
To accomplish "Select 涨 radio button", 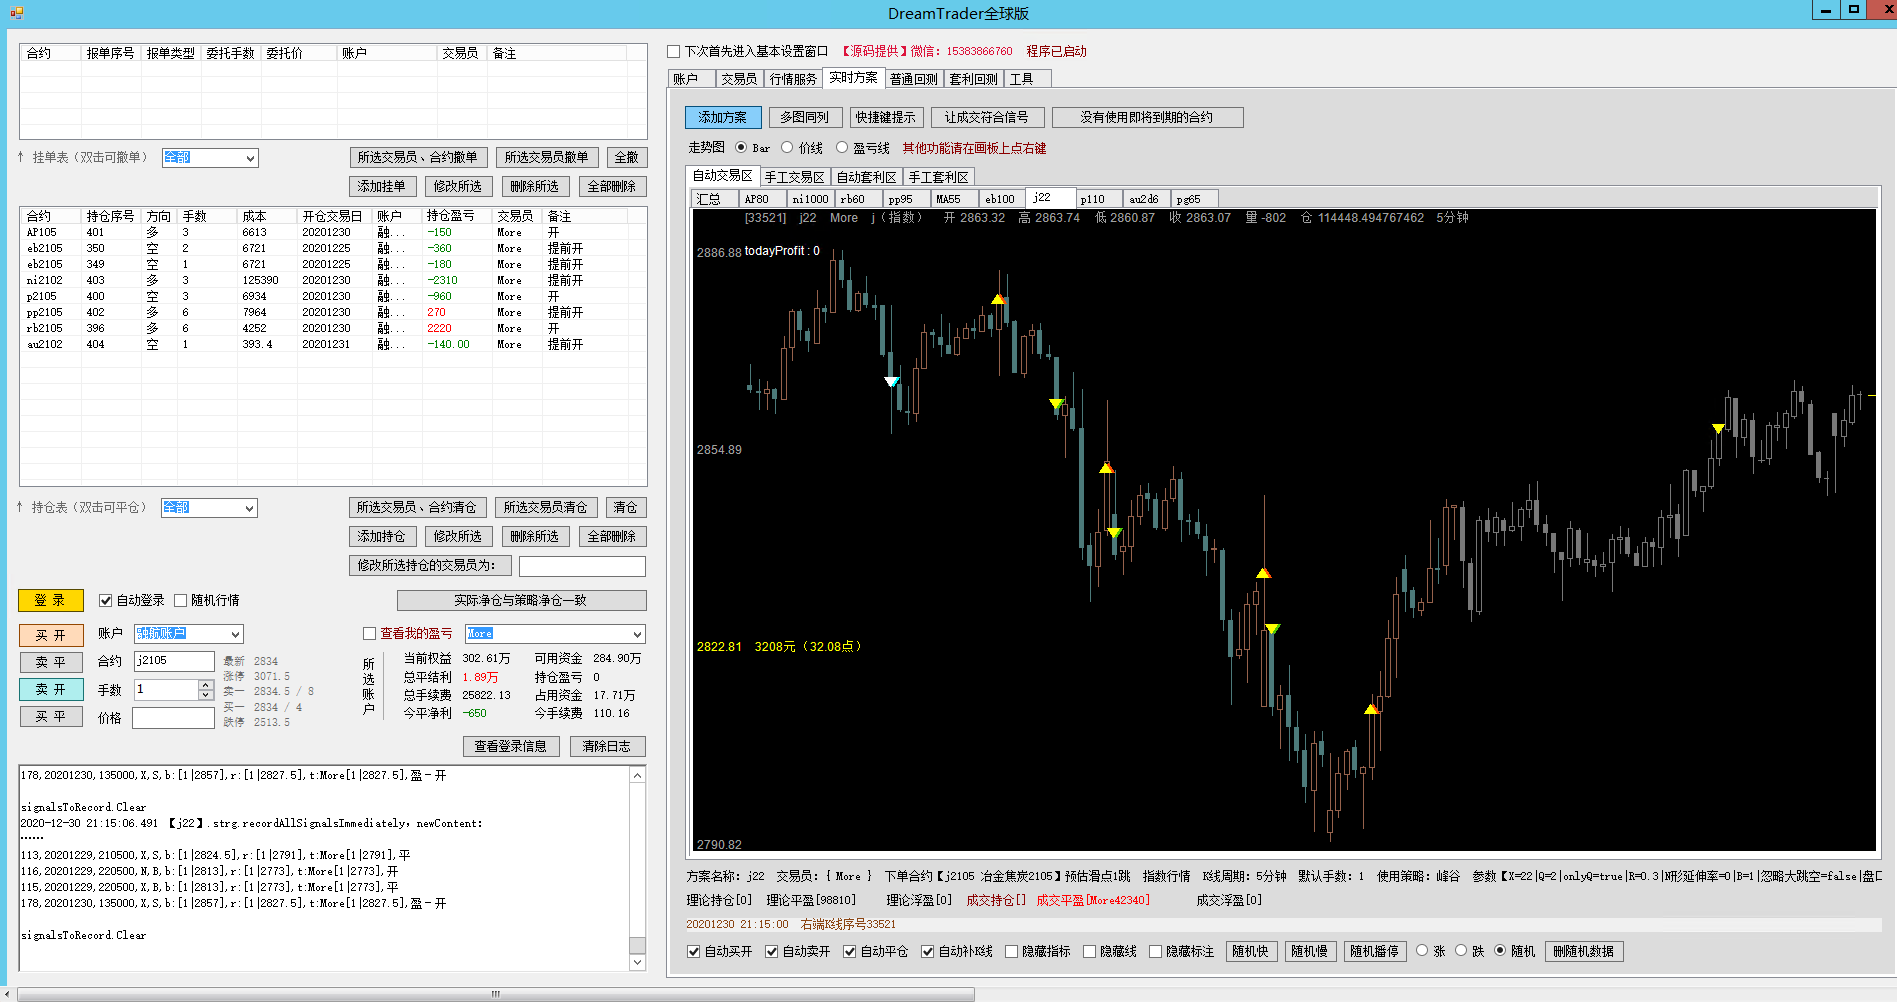I will (x=1422, y=950).
